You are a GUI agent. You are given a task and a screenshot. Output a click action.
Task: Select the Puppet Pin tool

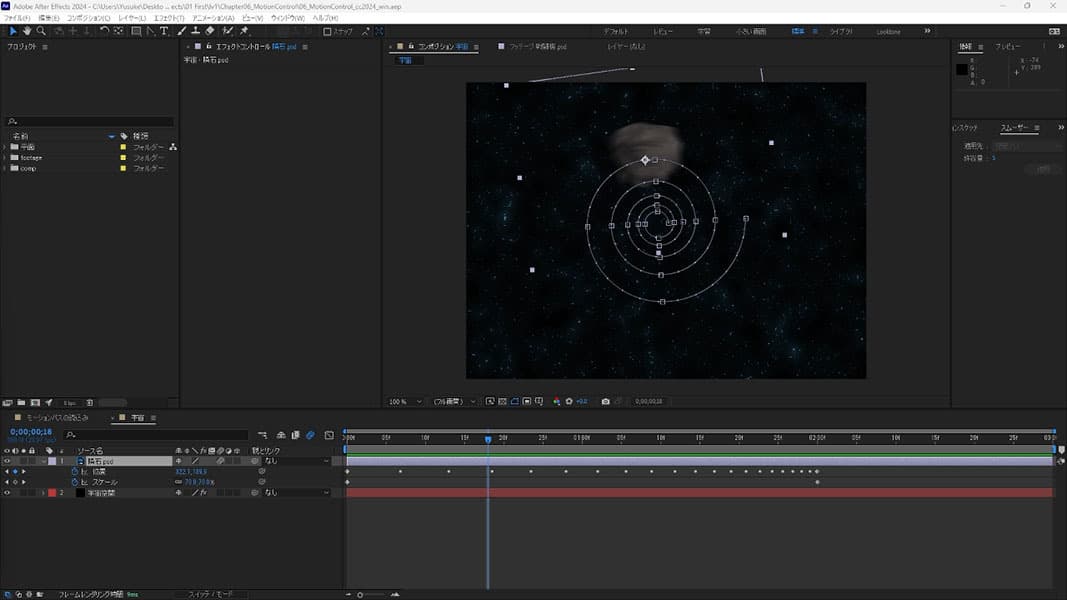click(244, 31)
